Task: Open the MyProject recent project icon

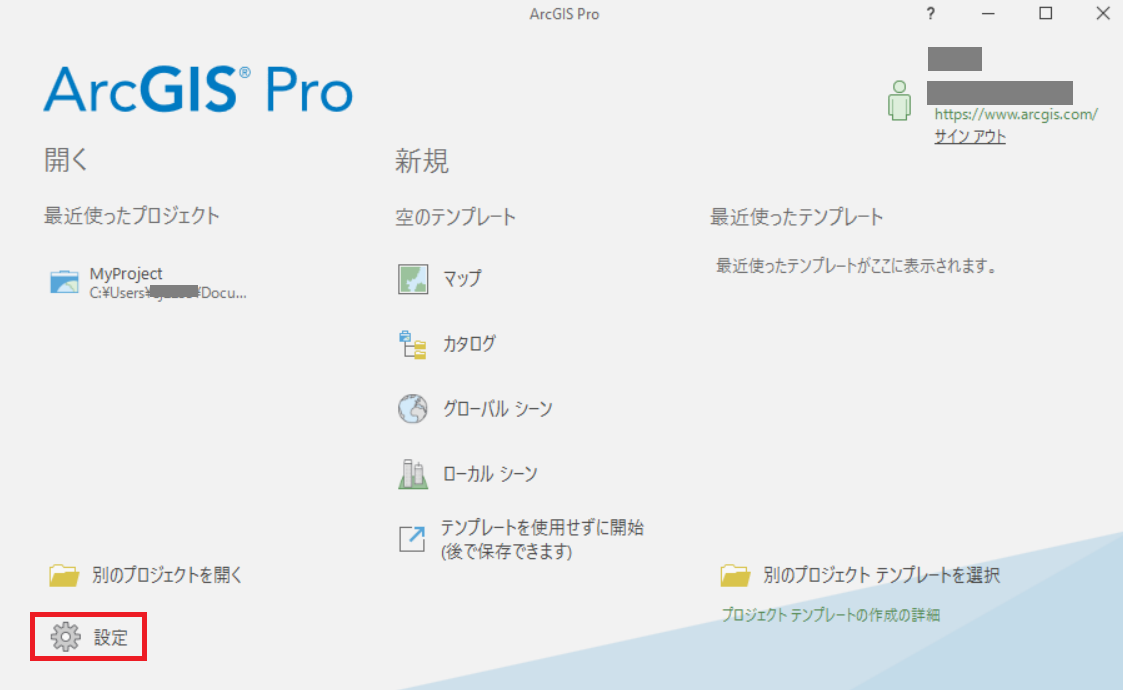Action: click(64, 282)
